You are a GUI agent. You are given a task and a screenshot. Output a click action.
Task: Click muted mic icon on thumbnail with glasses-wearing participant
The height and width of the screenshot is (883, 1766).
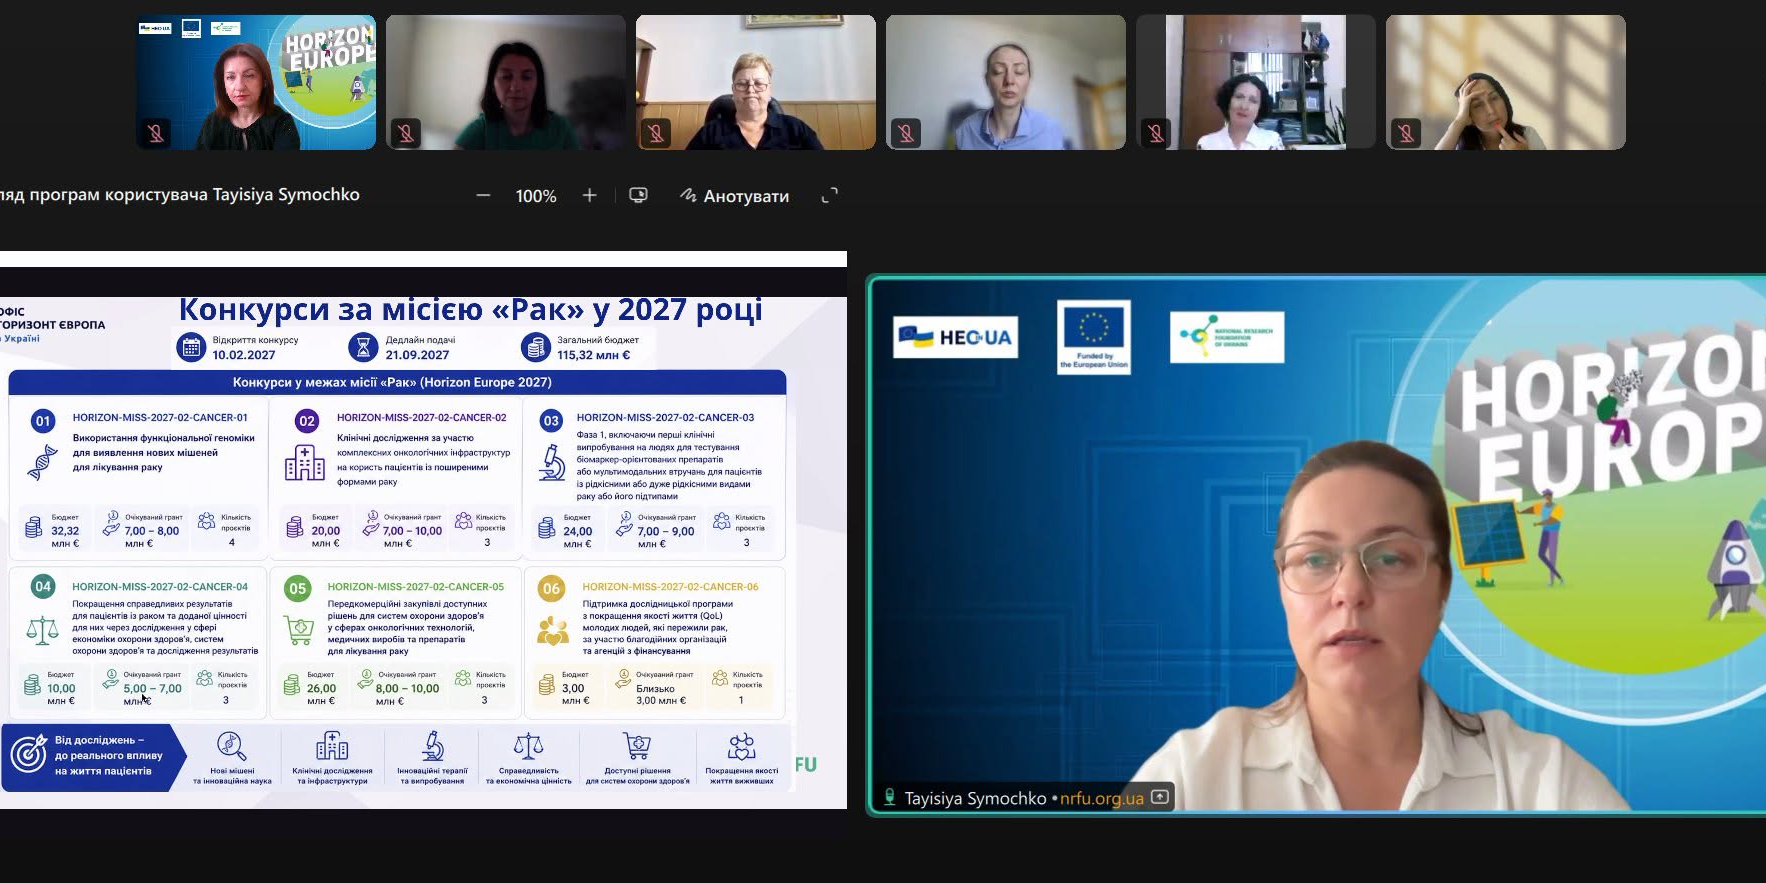click(x=656, y=133)
